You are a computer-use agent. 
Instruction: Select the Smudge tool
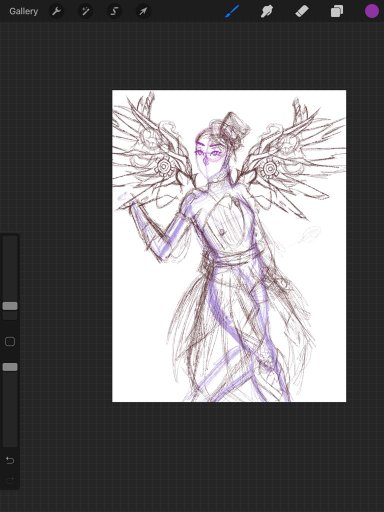pos(267,12)
